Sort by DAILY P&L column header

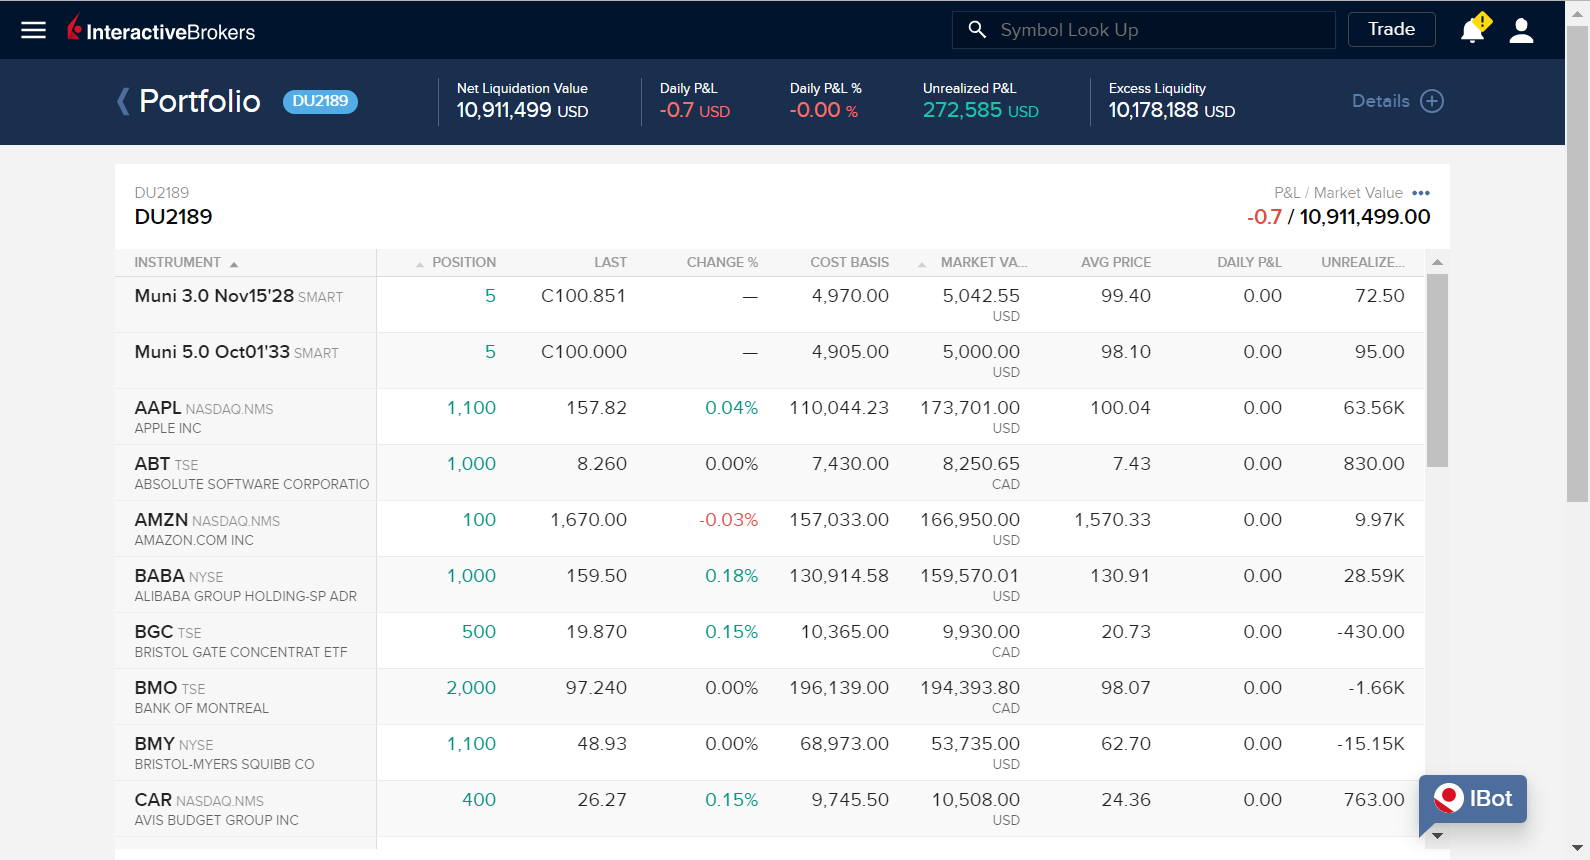[x=1249, y=263]
